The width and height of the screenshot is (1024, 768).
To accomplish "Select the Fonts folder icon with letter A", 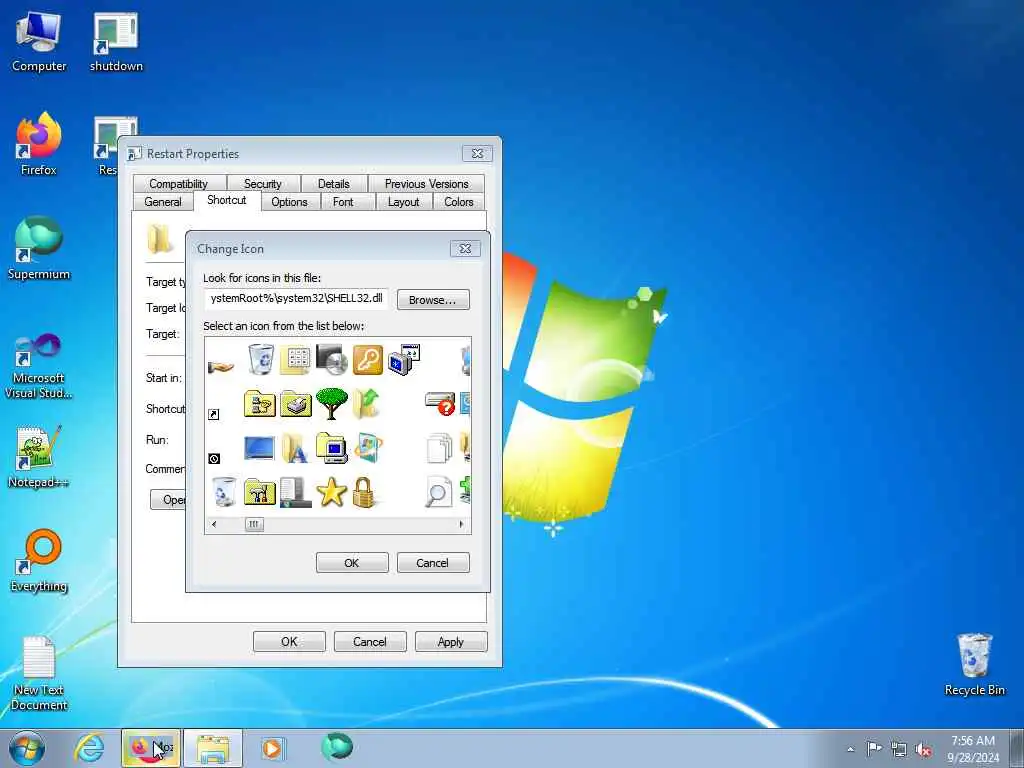I will coord(295,448).
